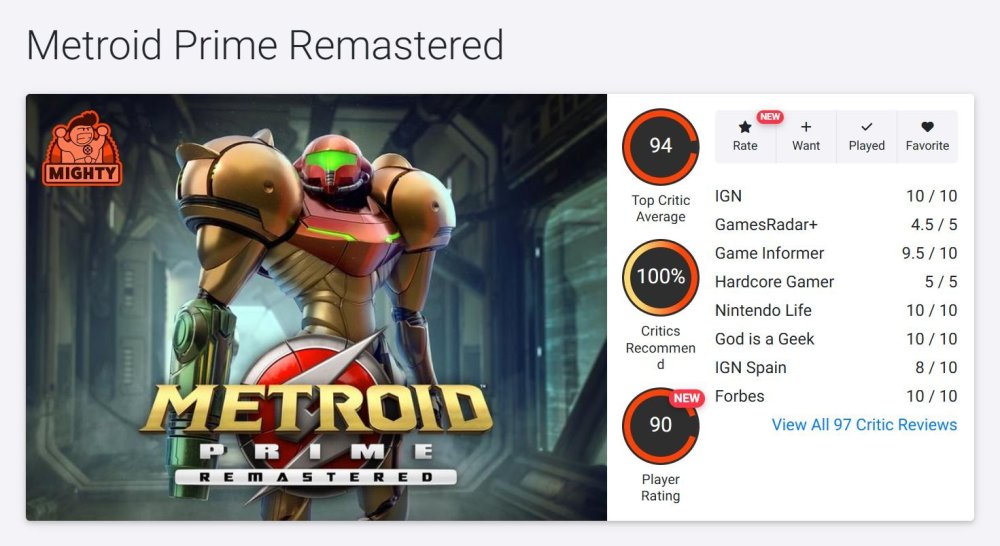Click the NEW badge on Player Rating
The width and height of the screenshot is (1000, 546).
(x=686, y=398)
